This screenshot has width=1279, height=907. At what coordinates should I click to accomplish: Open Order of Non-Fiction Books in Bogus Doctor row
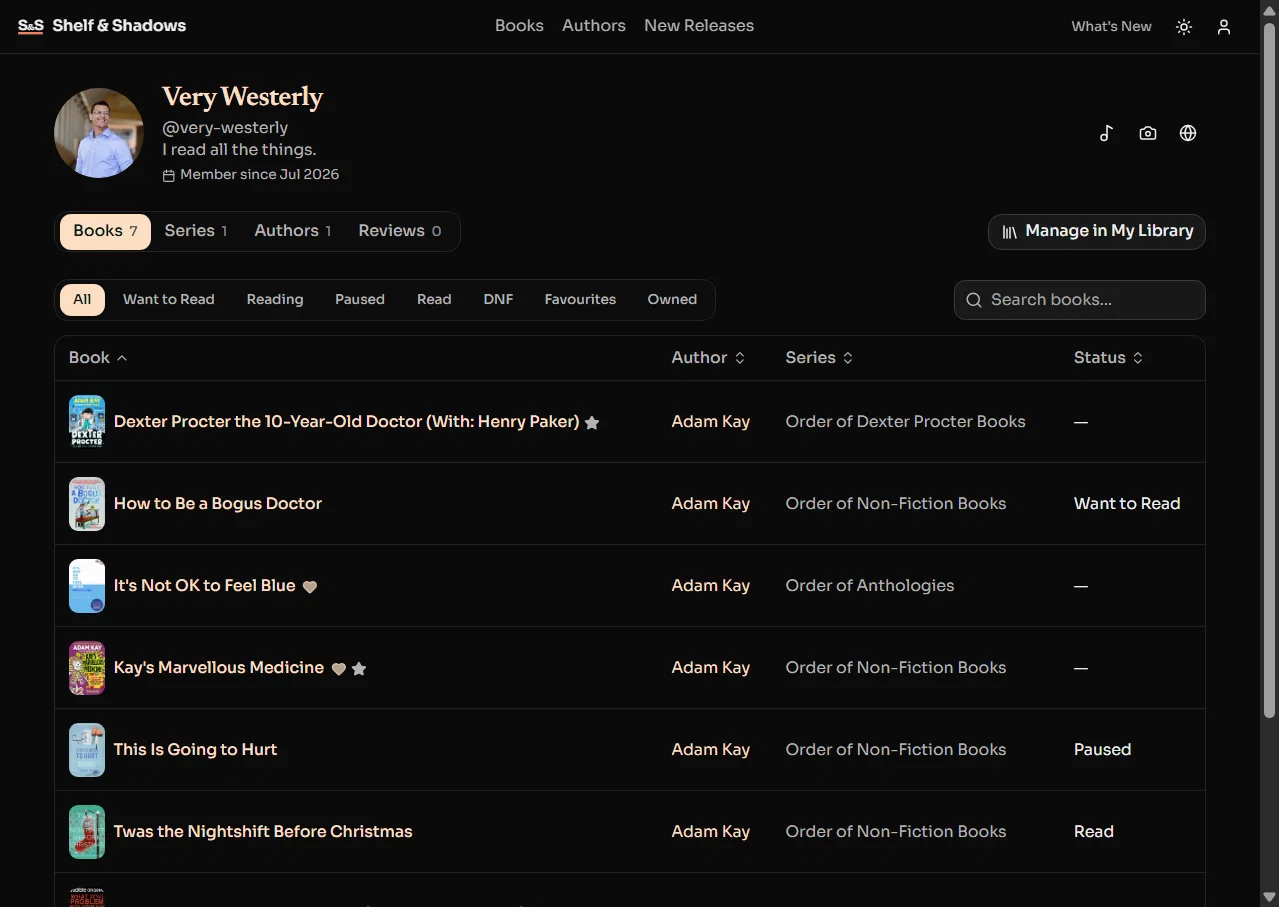[x=896, y=504]
